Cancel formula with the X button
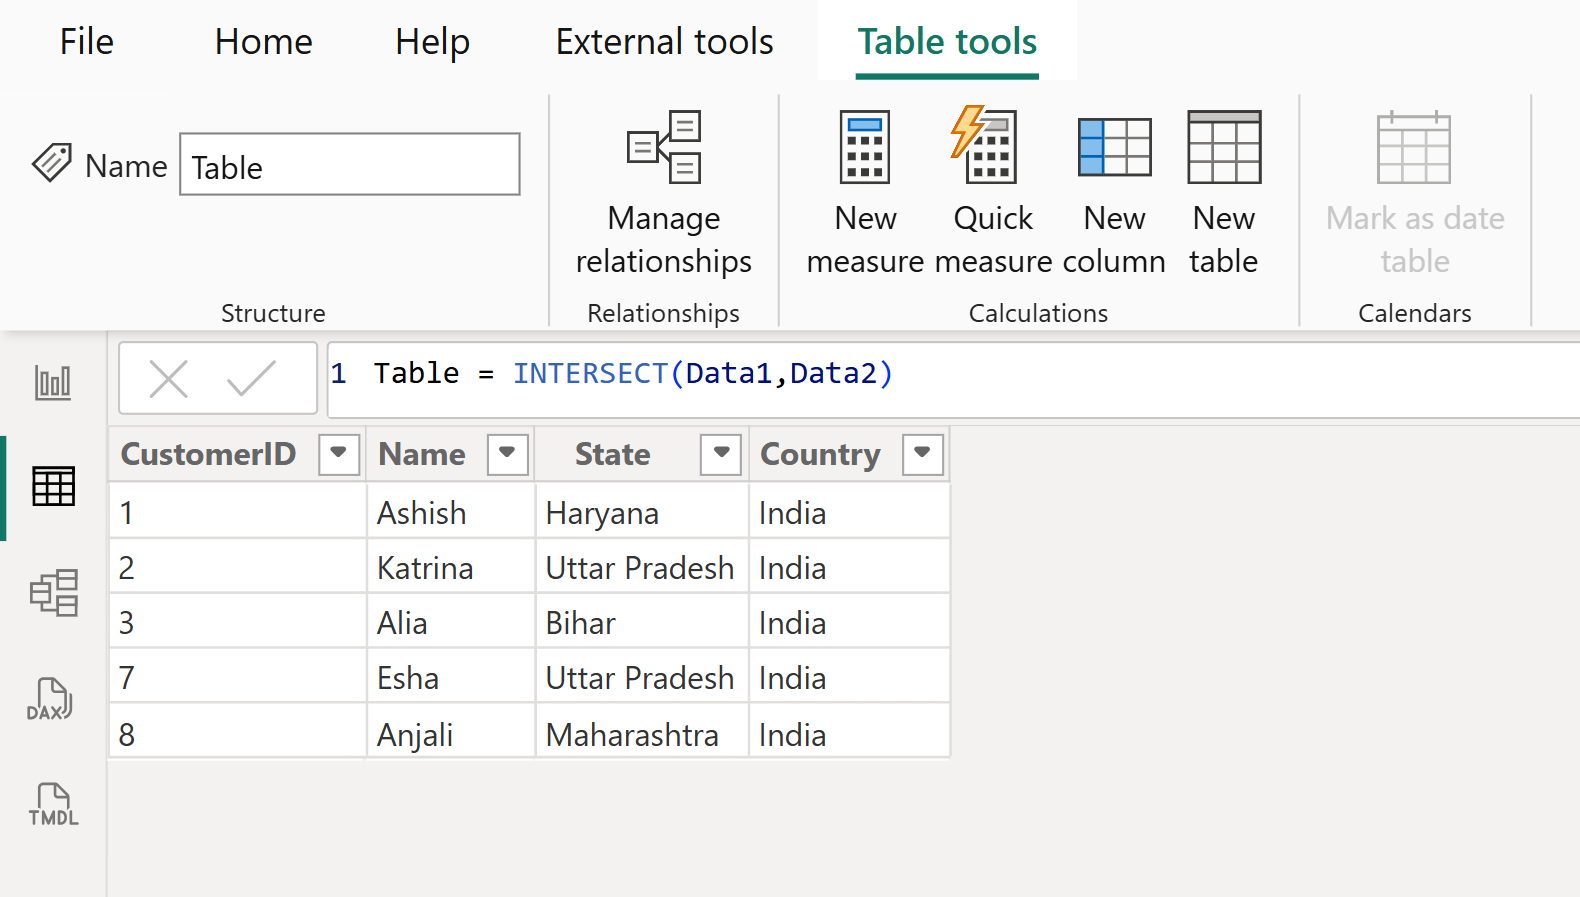The width and height of the screenshot is (1580, 897). coord(168,379)
